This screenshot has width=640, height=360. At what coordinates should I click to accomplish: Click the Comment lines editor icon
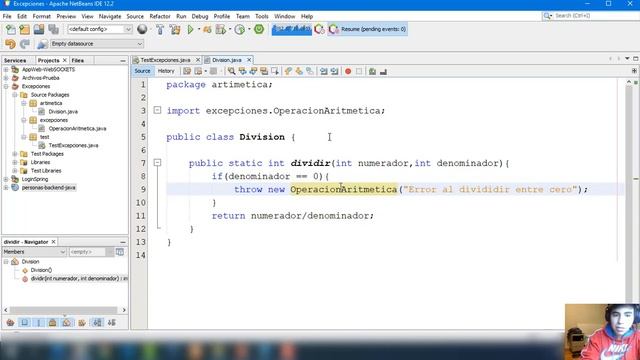point(372,71)
